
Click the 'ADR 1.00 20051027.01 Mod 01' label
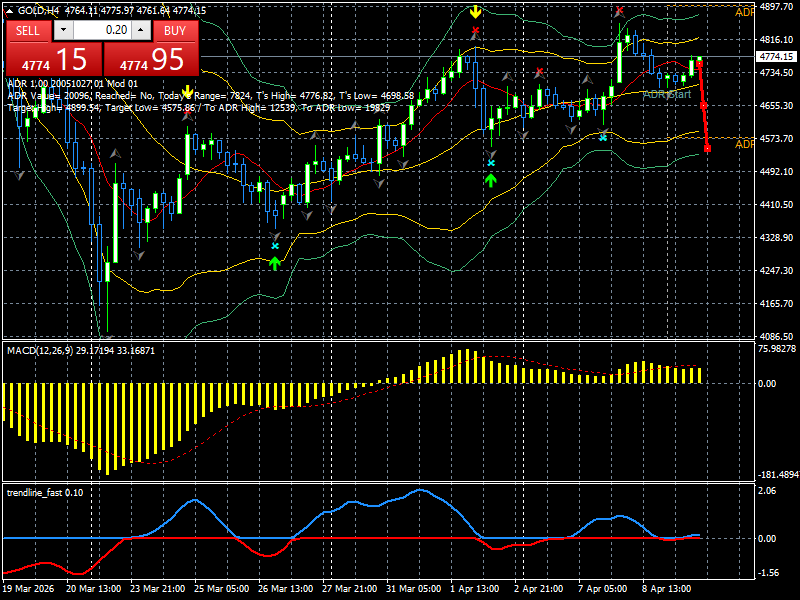pos(72,84)
